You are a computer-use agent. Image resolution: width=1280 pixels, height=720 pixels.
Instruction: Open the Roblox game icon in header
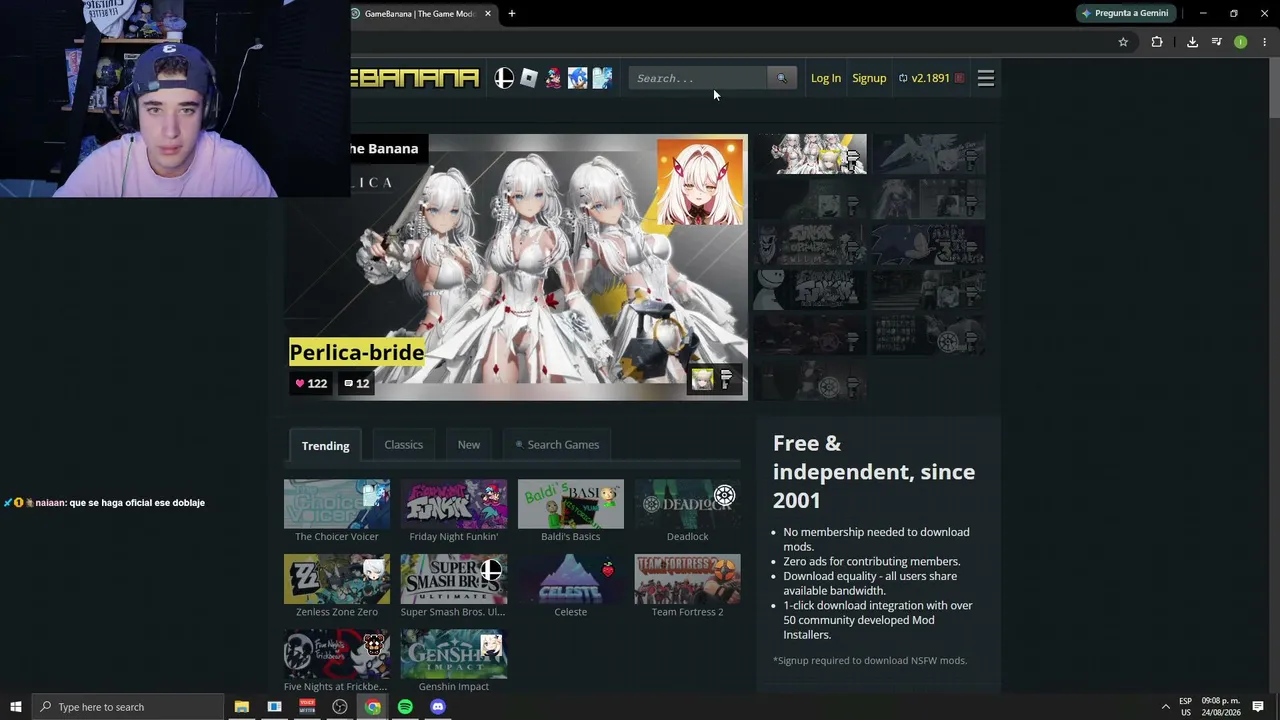point(529,78)
